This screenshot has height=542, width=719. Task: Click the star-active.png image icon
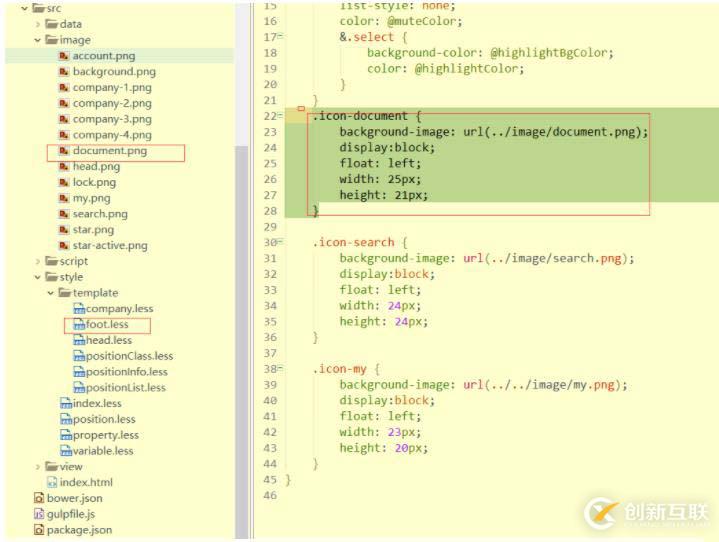tap(64, 246)
